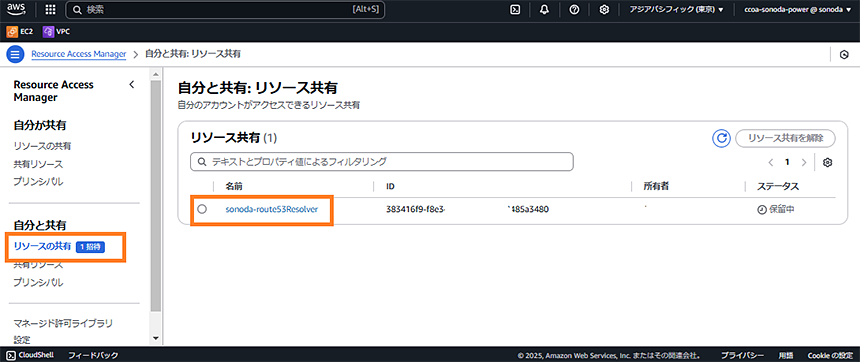Select radio button for sonoda-route53Resolver
The image size is (860, 362).
[x=202, y=209]
